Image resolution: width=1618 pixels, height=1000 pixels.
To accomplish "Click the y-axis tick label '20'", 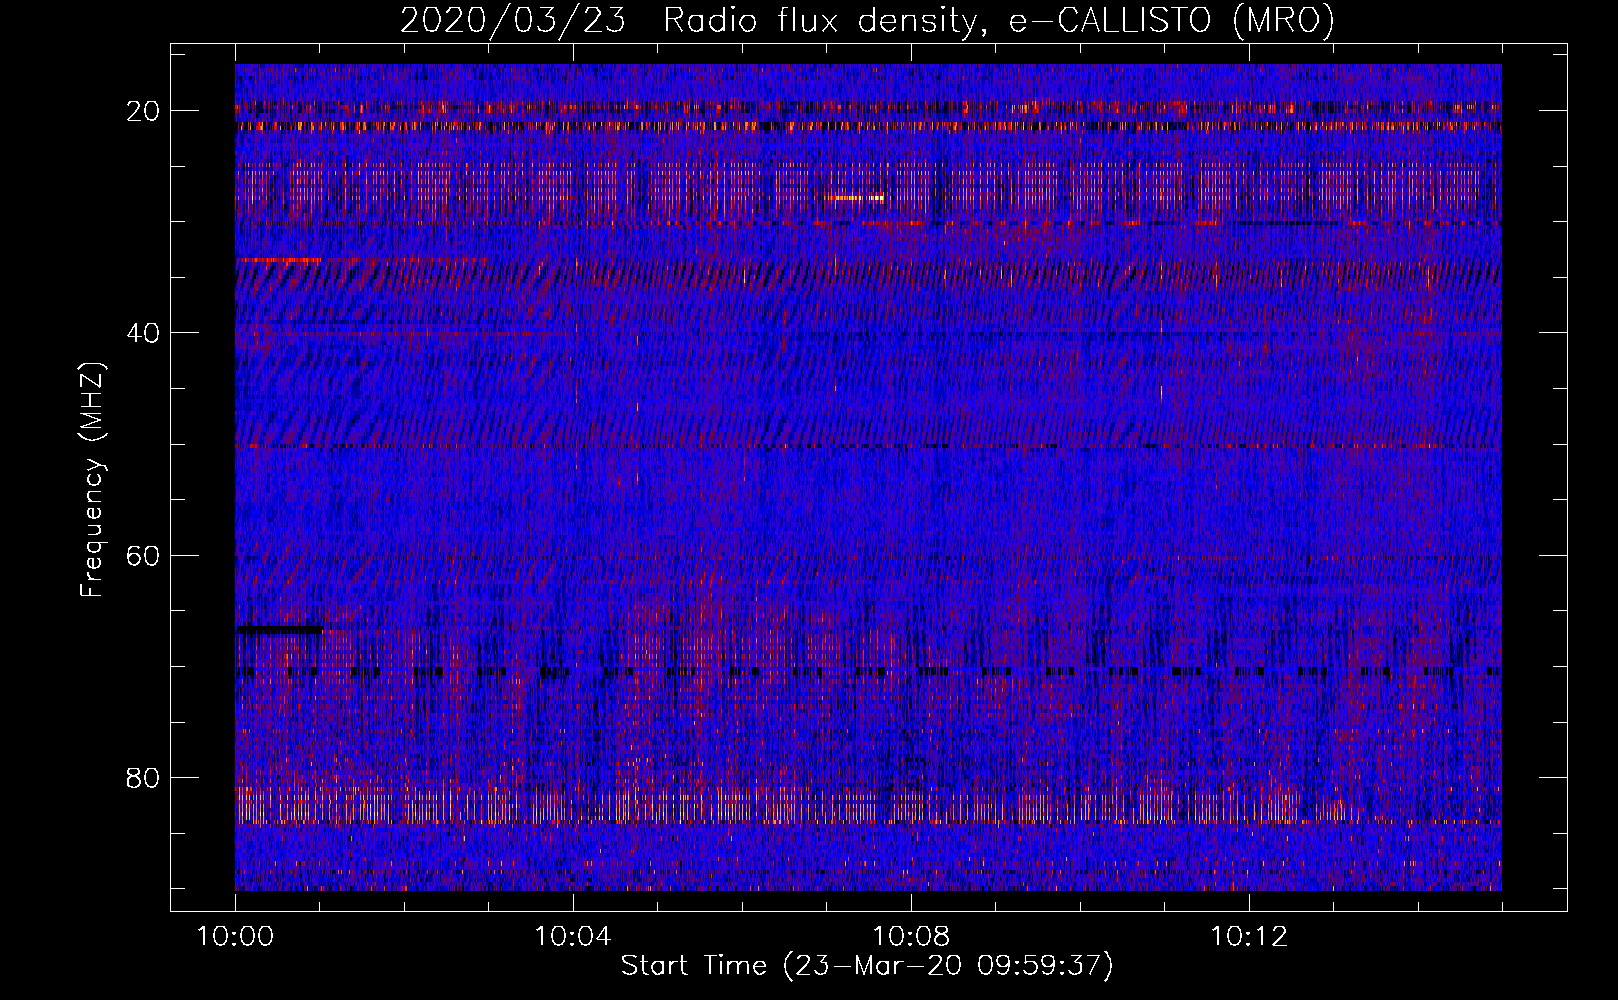I will point(144,110).
